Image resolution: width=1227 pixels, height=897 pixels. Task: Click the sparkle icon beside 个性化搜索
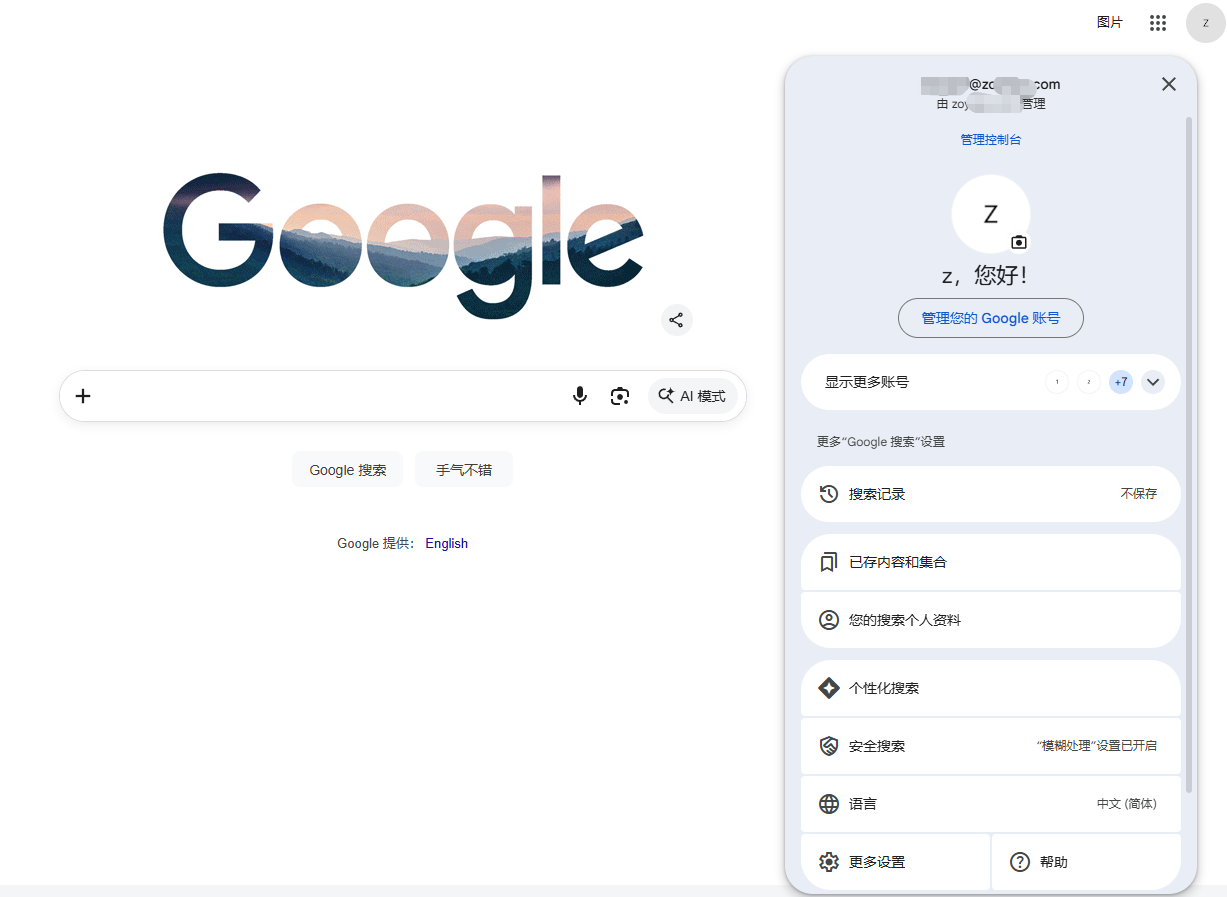(x=829, y=688)
